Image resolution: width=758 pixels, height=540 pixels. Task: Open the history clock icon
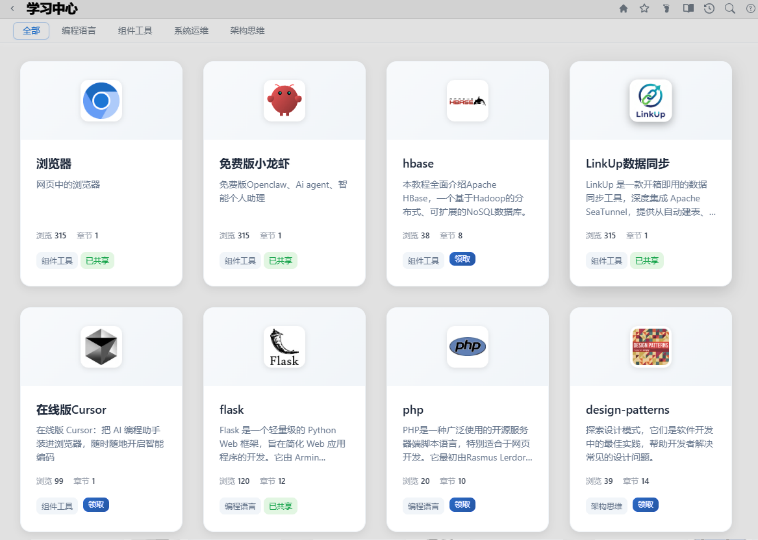coord(709,8)
